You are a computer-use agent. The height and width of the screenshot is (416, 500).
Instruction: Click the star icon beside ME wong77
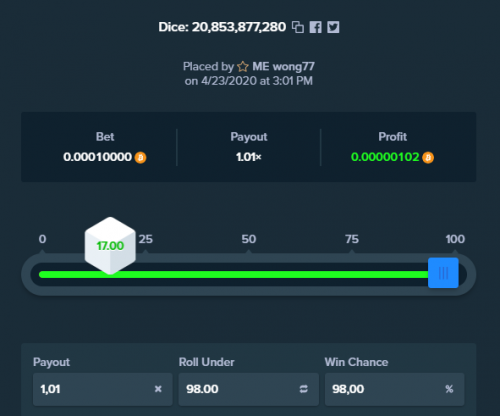click(x=243, y=67)
